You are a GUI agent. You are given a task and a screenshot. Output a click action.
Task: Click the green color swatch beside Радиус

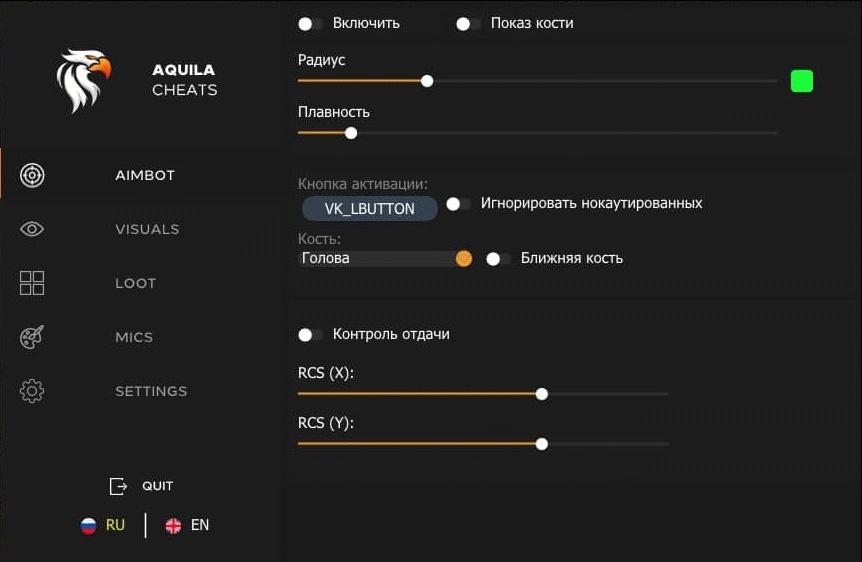(x=801, y=81)
